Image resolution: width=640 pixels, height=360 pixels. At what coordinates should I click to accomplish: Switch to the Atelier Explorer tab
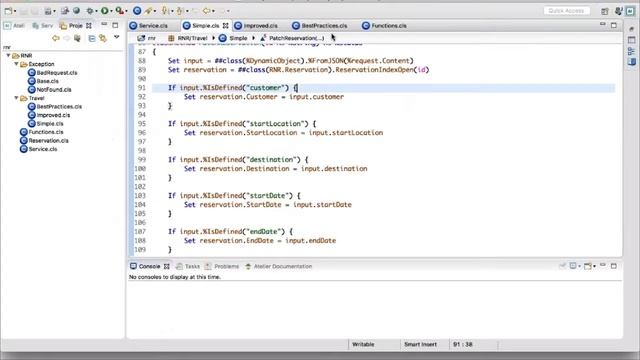pos(15,26)
